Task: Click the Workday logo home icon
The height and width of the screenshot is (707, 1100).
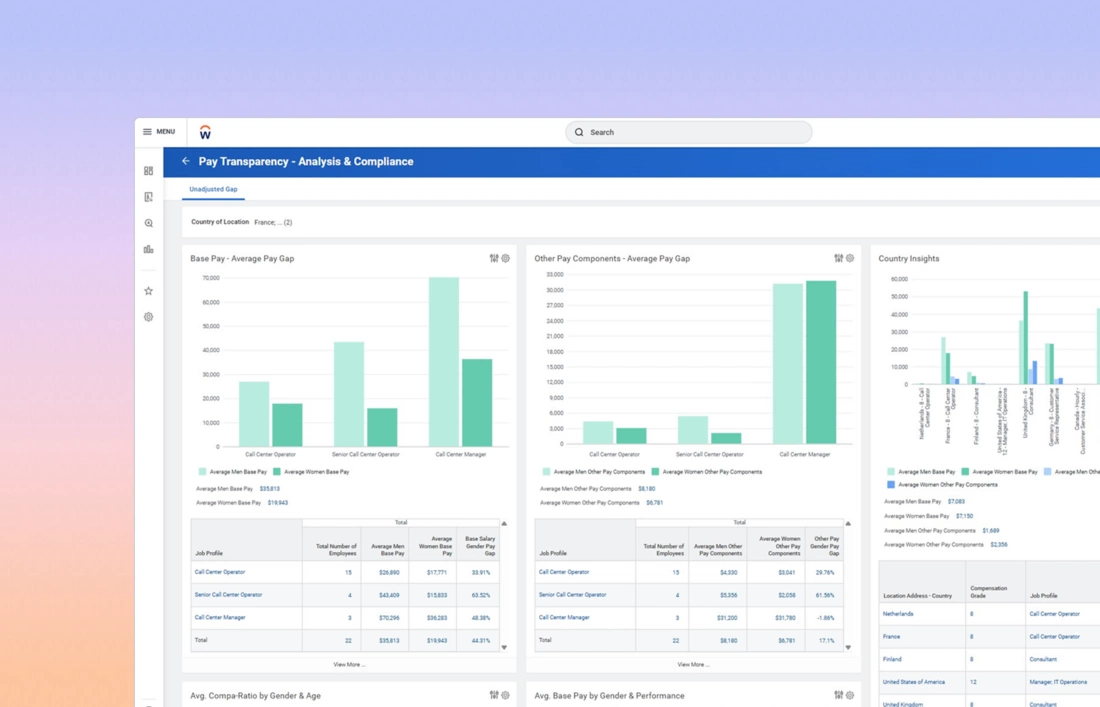Action: tap(205, 132)
